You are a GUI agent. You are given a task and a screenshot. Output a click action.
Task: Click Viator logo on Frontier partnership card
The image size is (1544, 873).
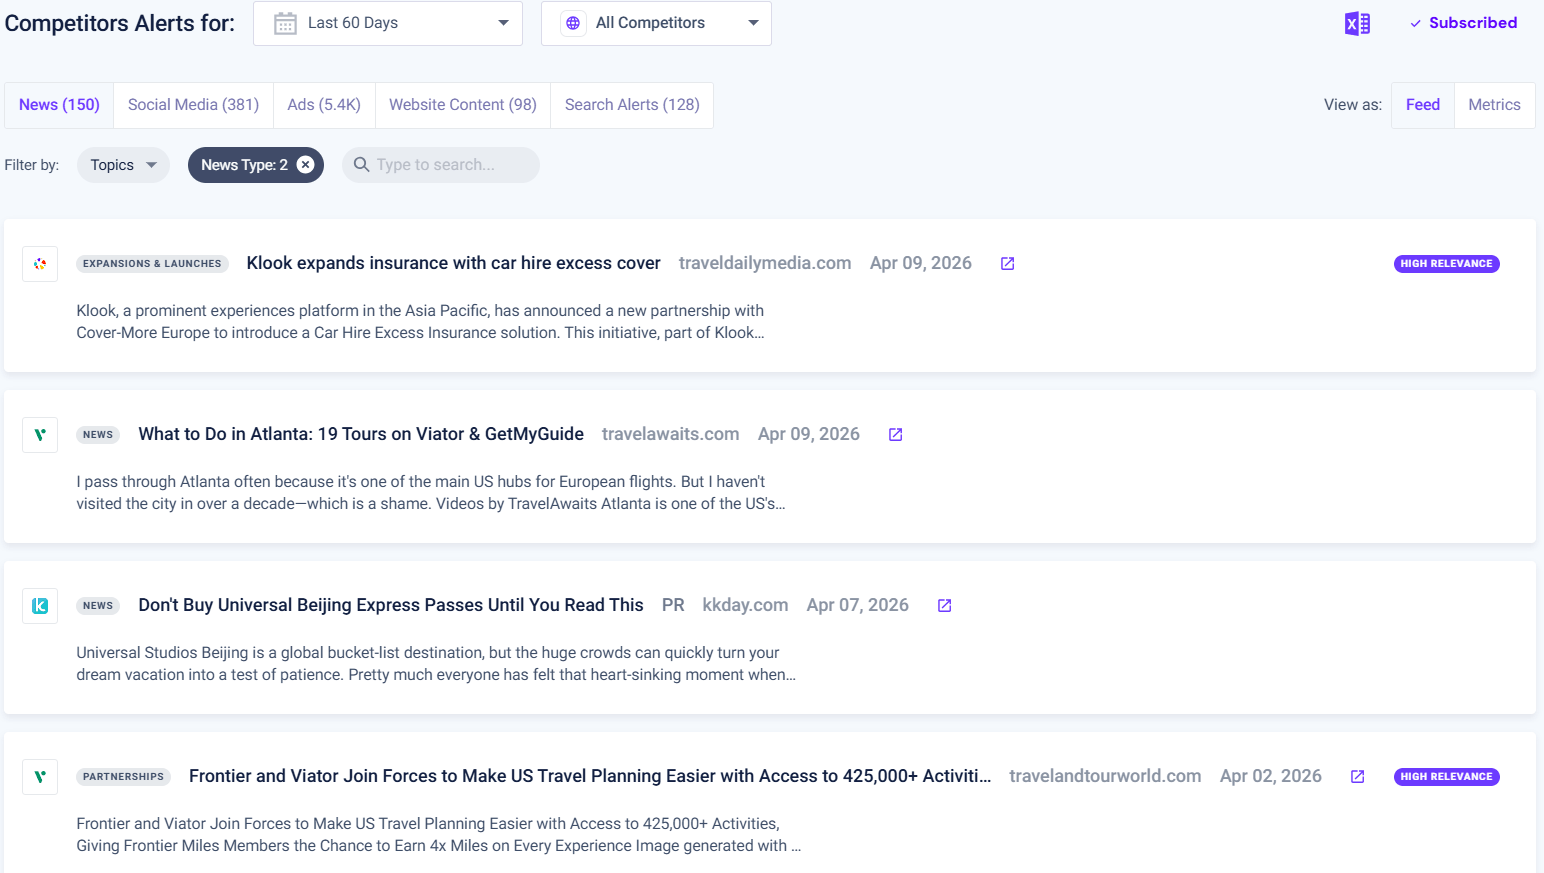coord(40,777)
